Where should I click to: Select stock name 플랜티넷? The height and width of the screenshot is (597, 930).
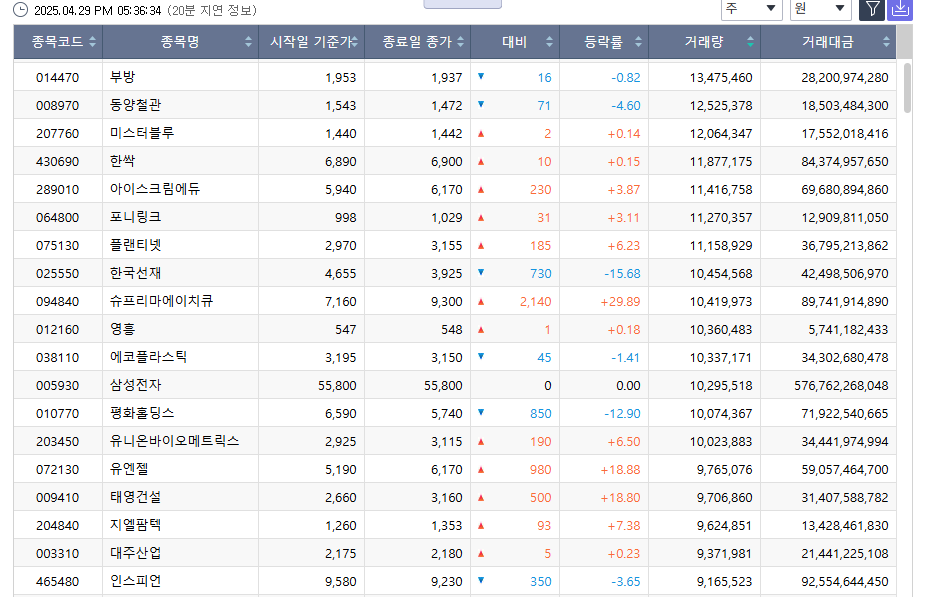pyautogui.click(x=135, y=245)
